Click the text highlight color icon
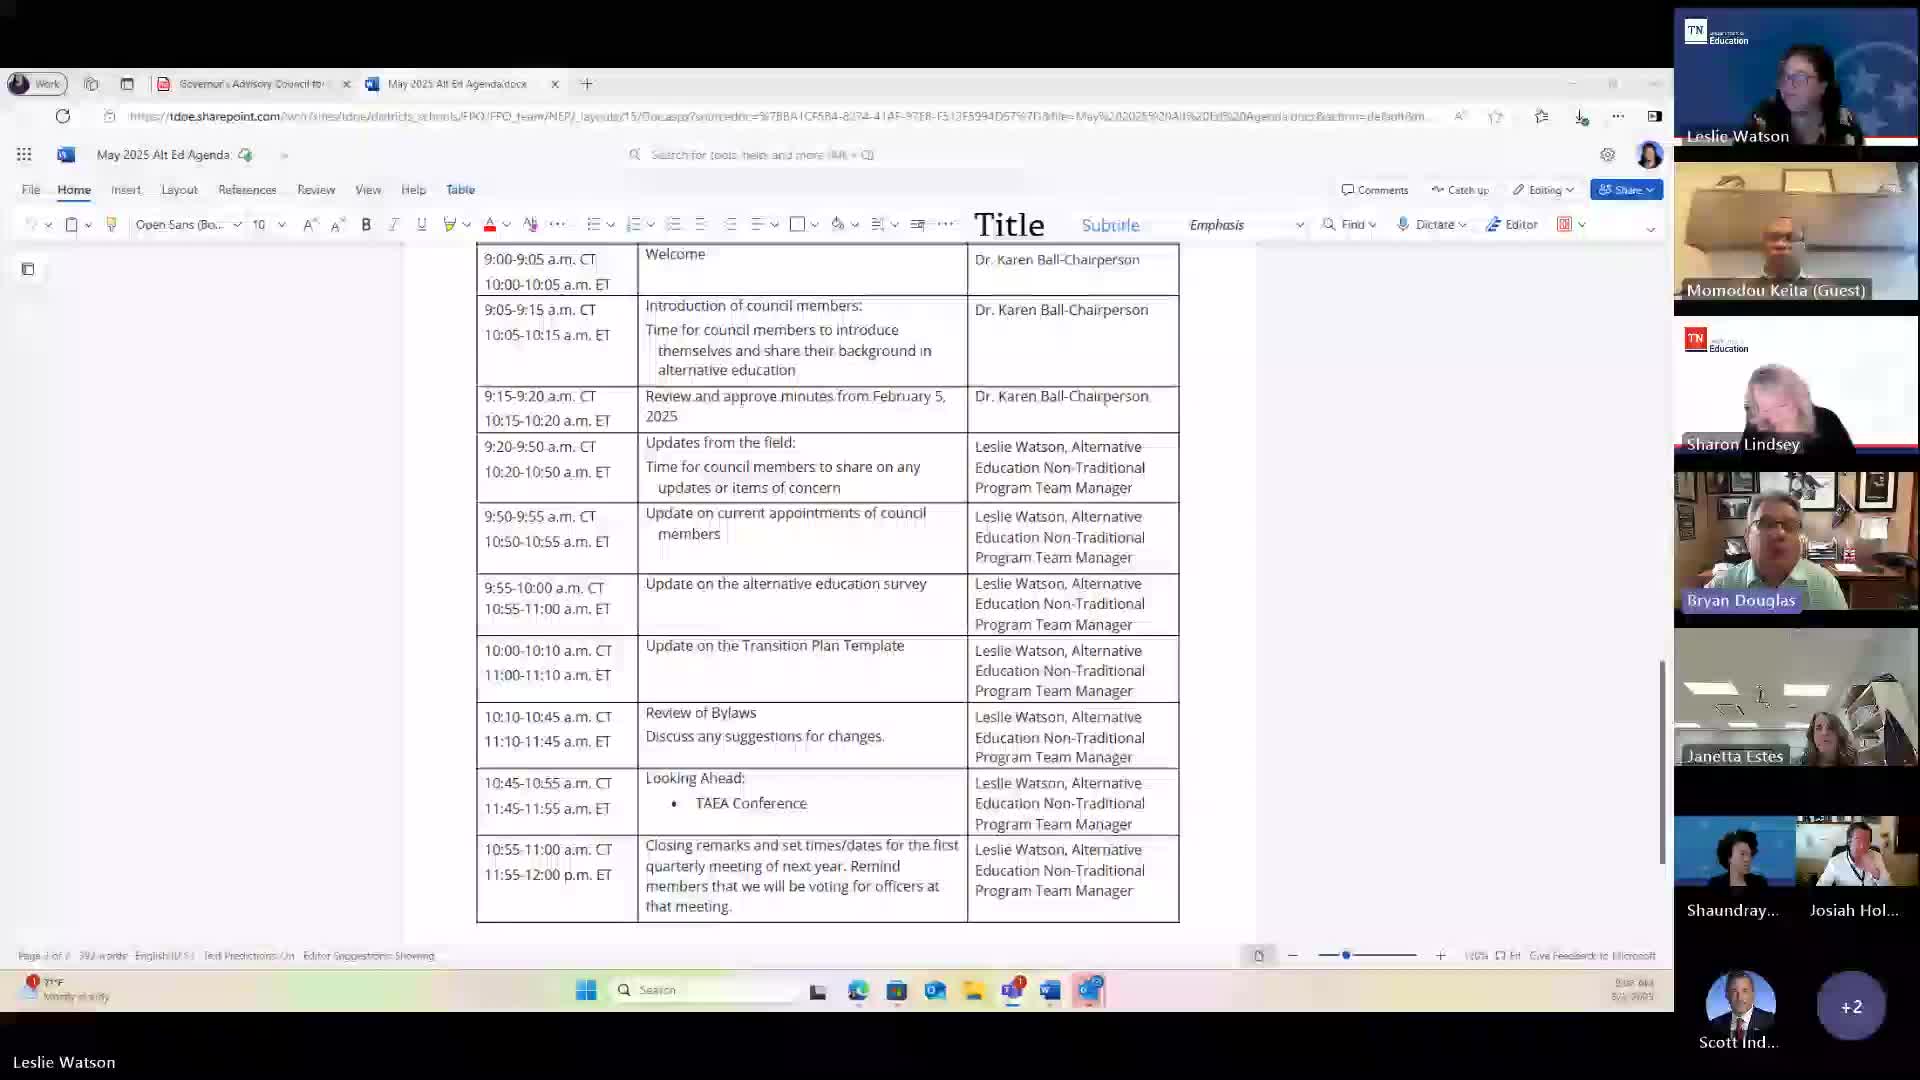 [450, 225]
